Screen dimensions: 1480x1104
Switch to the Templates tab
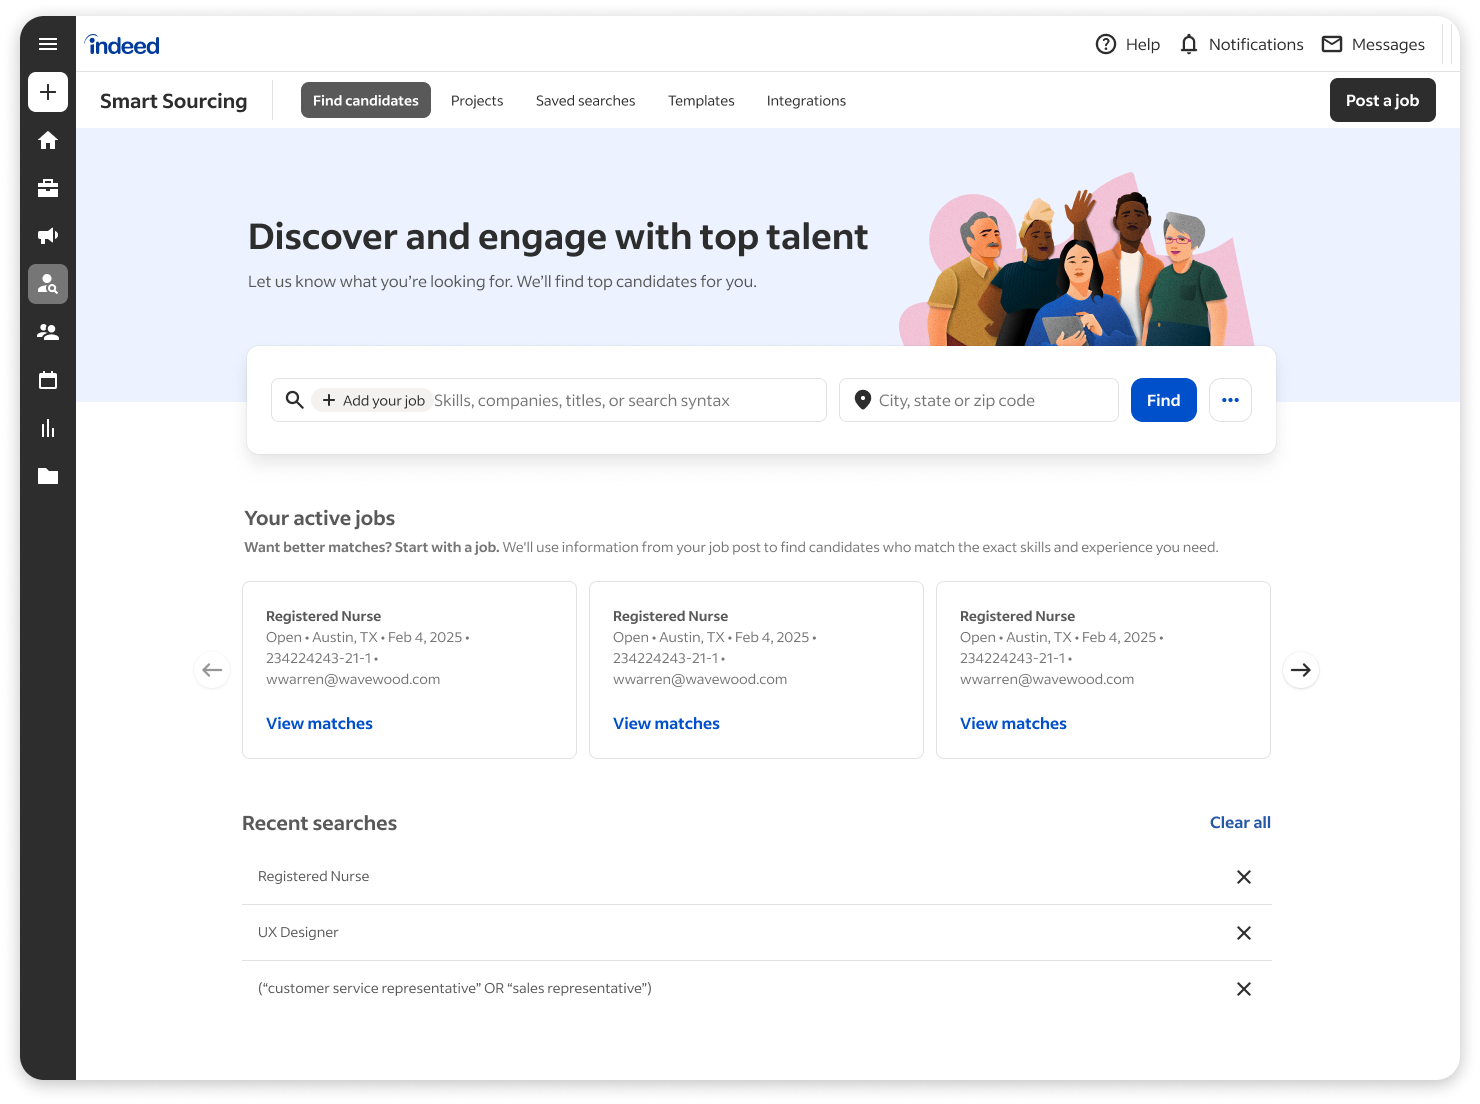pos(701,100)
